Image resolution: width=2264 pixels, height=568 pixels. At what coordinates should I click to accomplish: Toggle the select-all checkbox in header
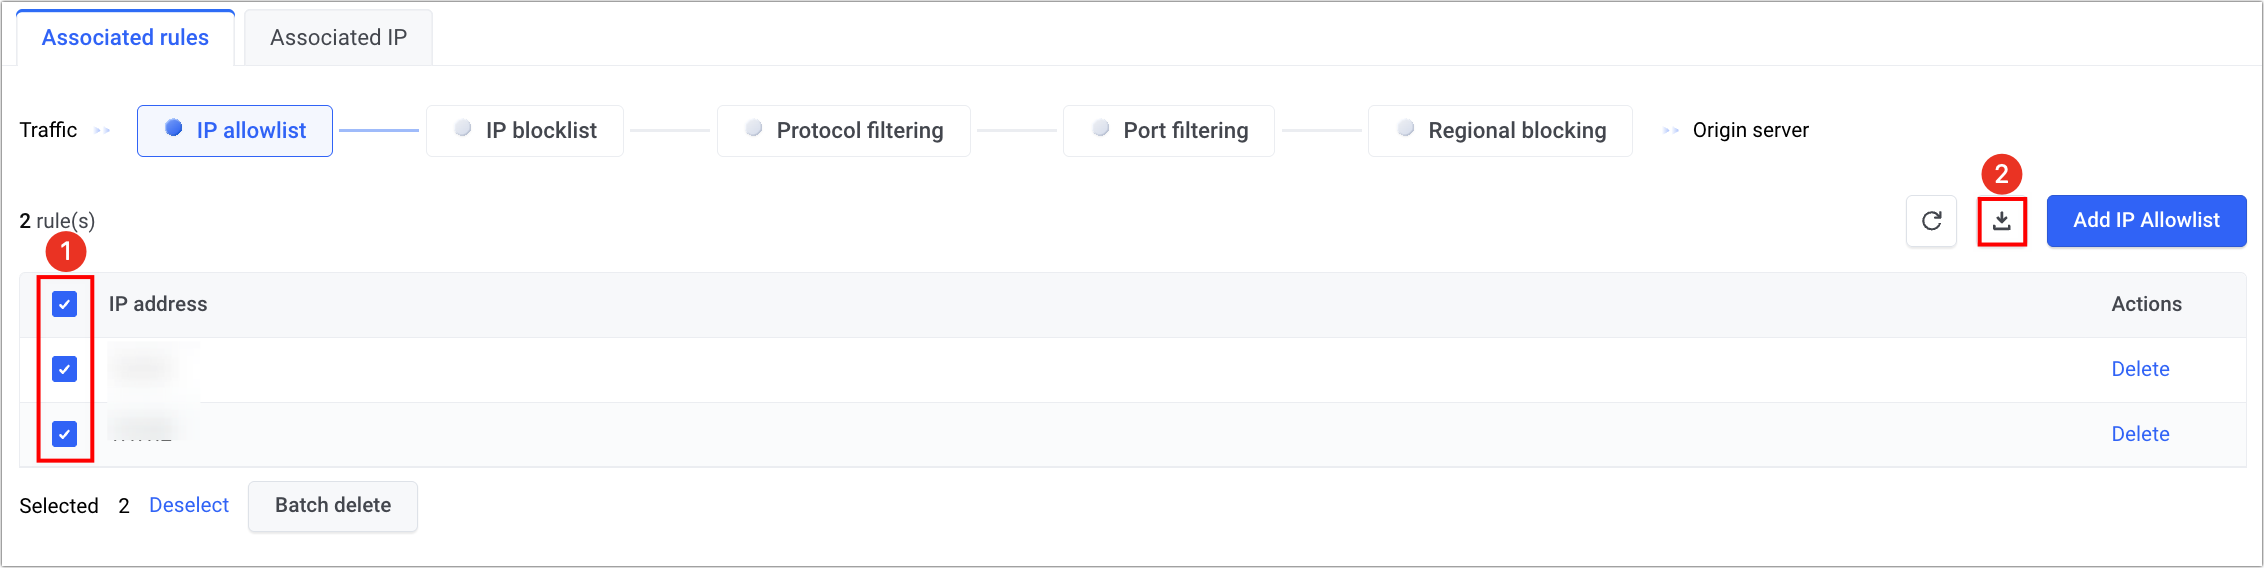[x=65, y=304]
